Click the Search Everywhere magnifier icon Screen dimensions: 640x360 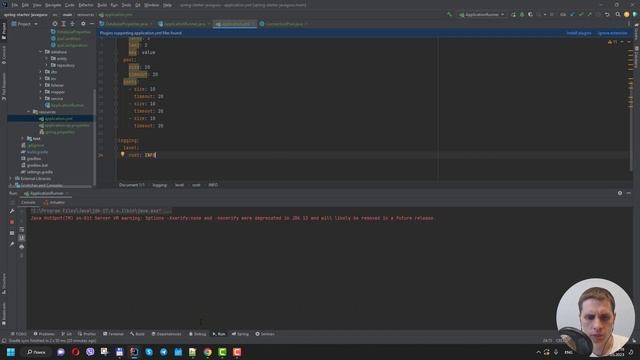coord(618,15)
